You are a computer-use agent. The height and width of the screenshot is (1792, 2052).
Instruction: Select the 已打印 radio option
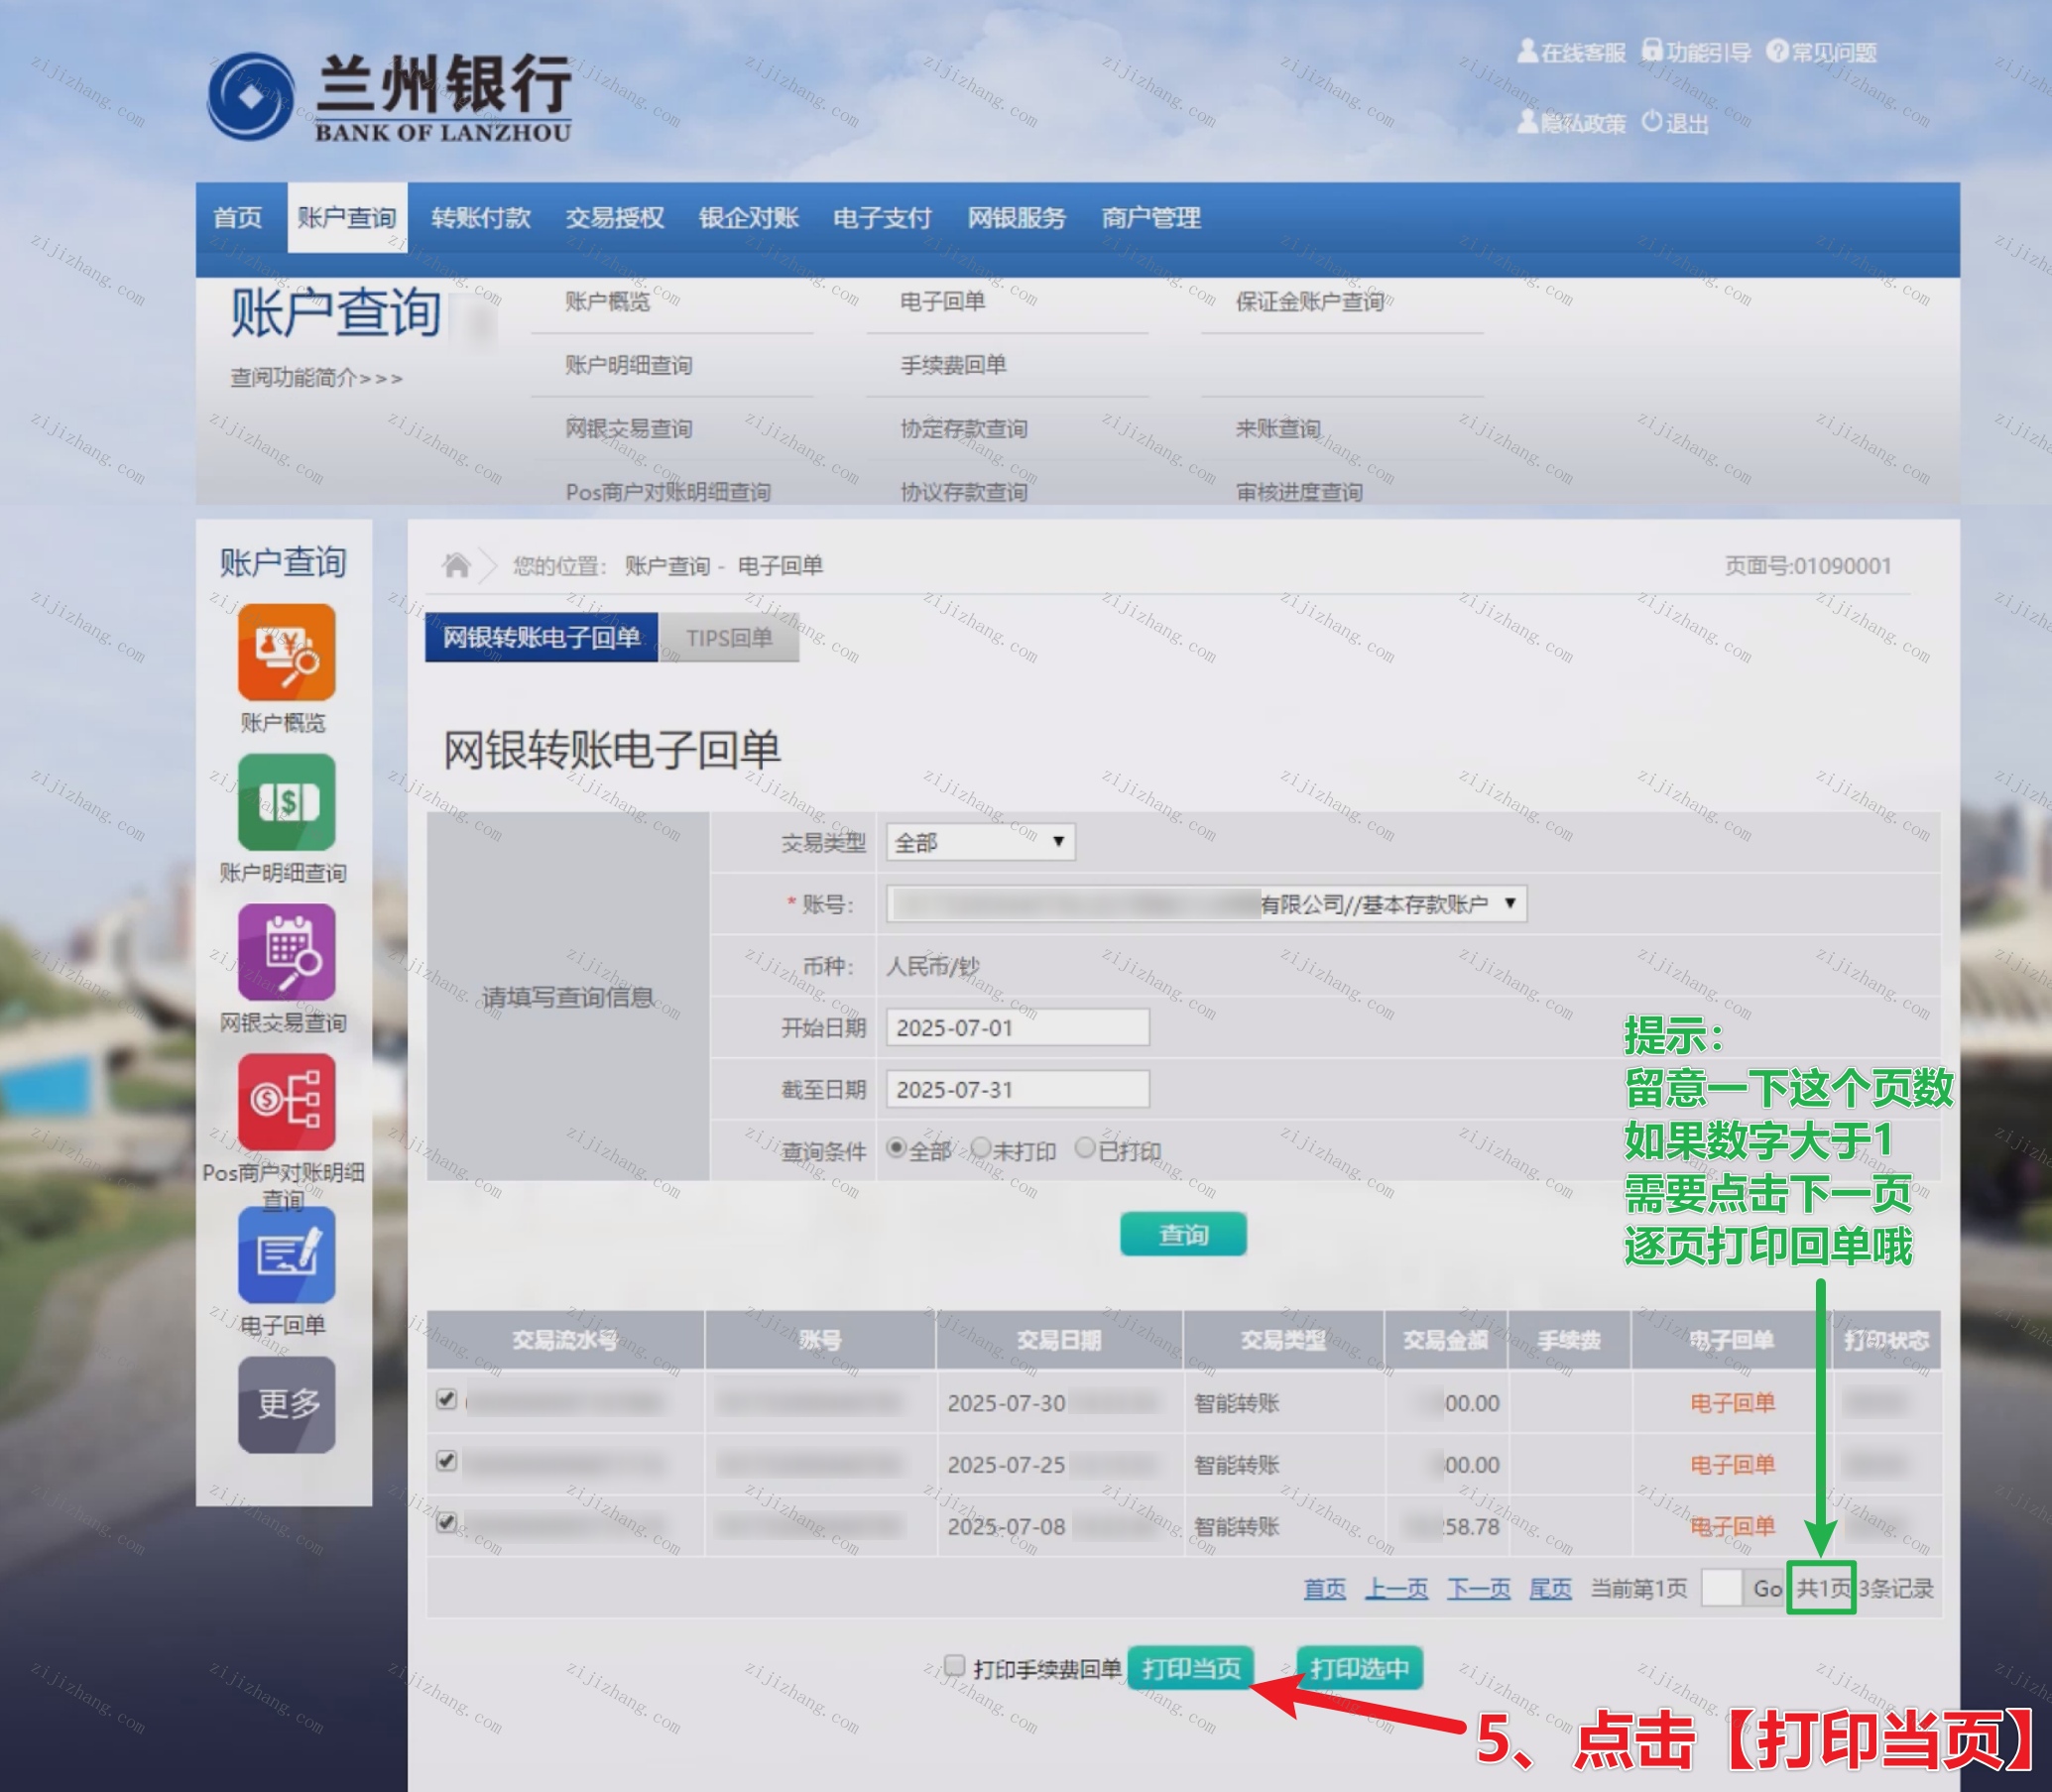tap(1085, 1148)
